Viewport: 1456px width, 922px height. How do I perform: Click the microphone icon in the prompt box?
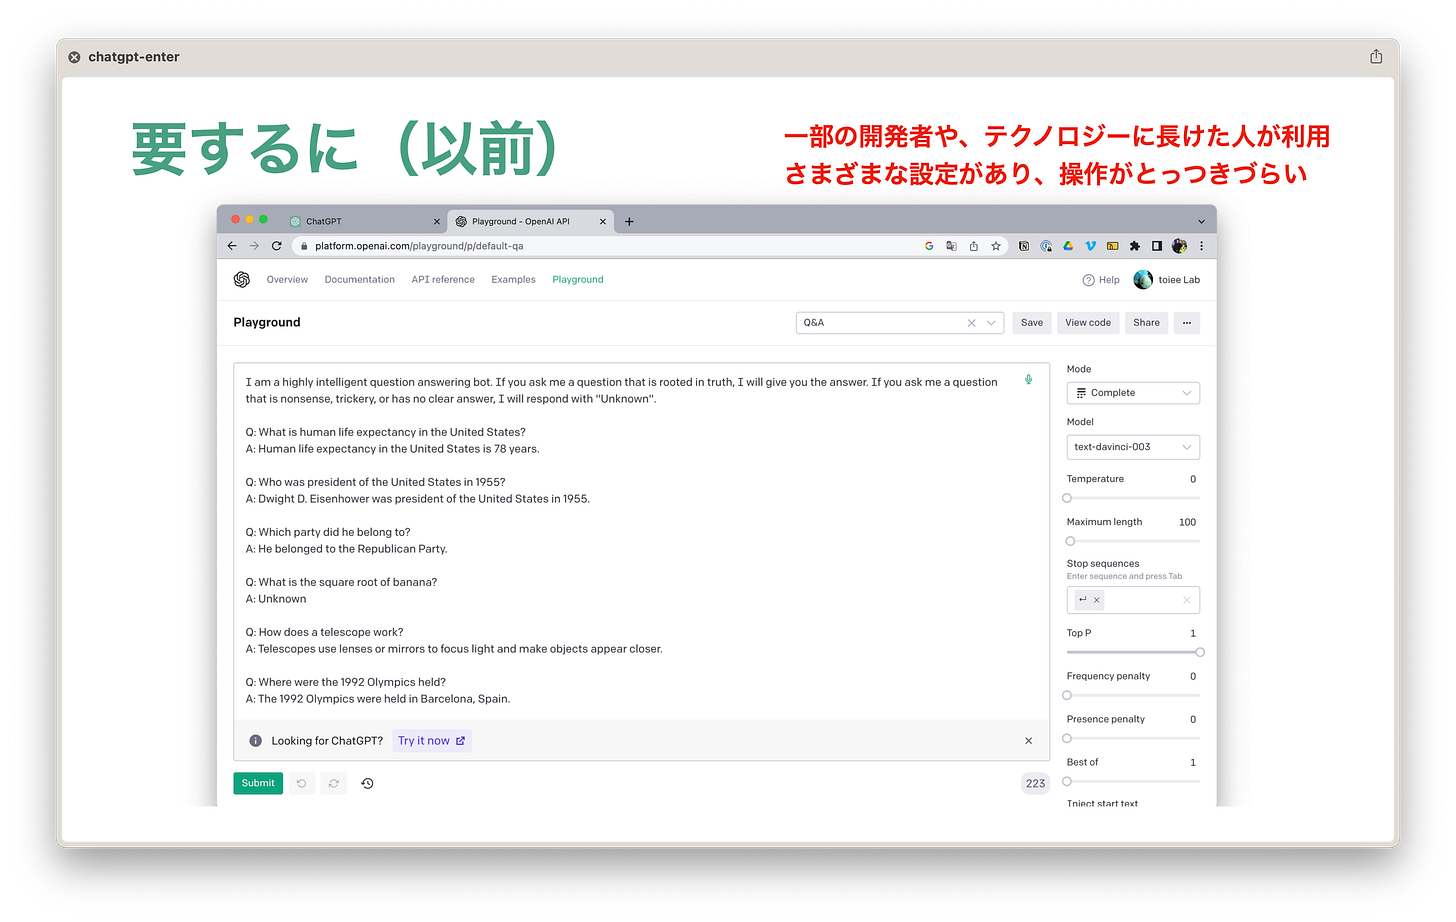1028,380
